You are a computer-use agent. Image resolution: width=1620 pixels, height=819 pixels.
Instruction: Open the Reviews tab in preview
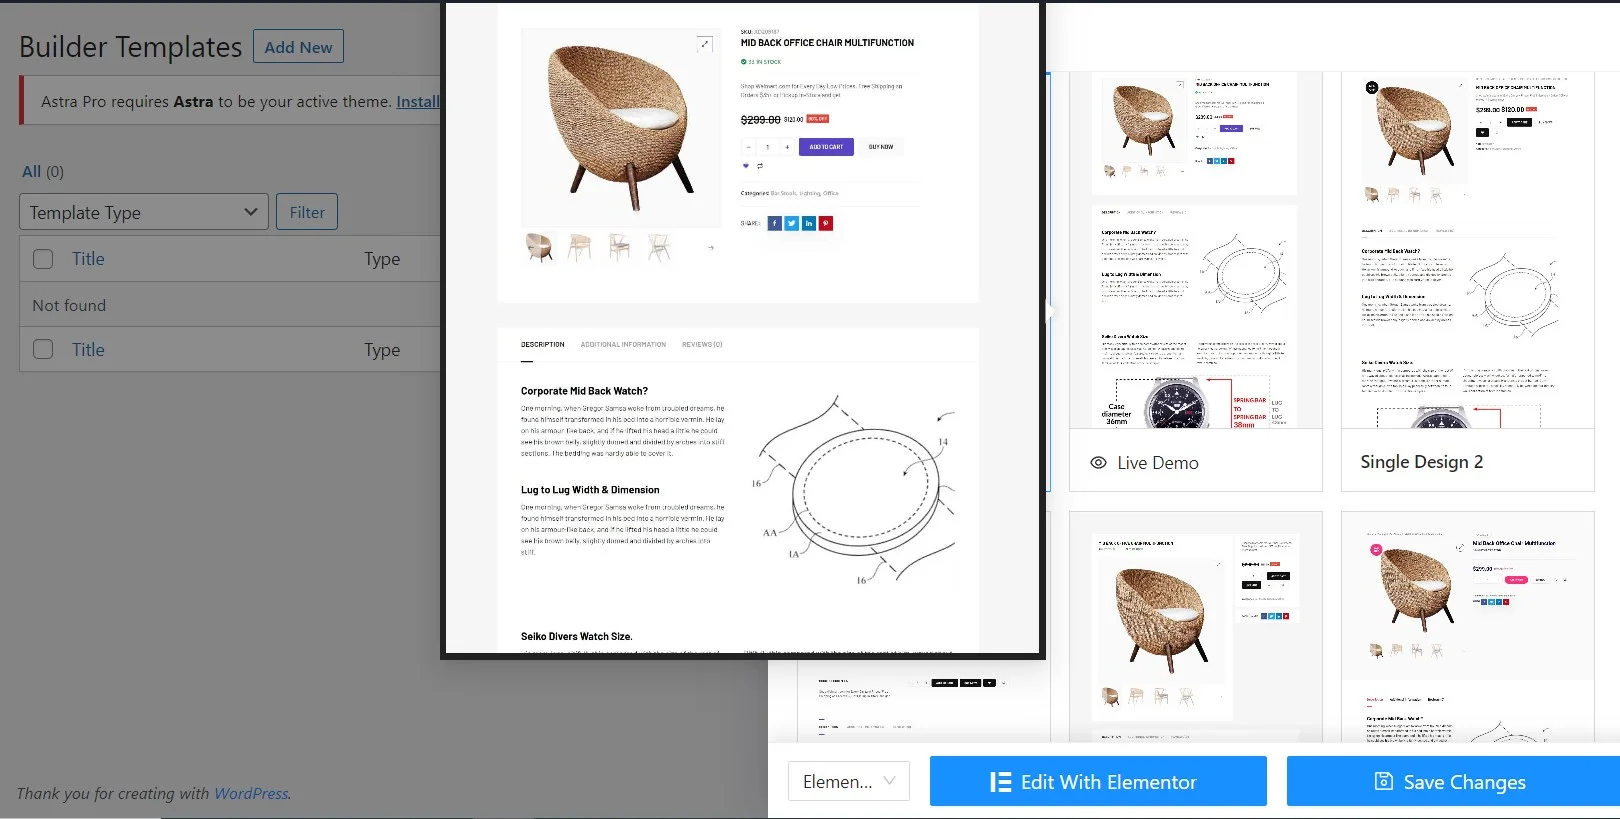(702, 344)
